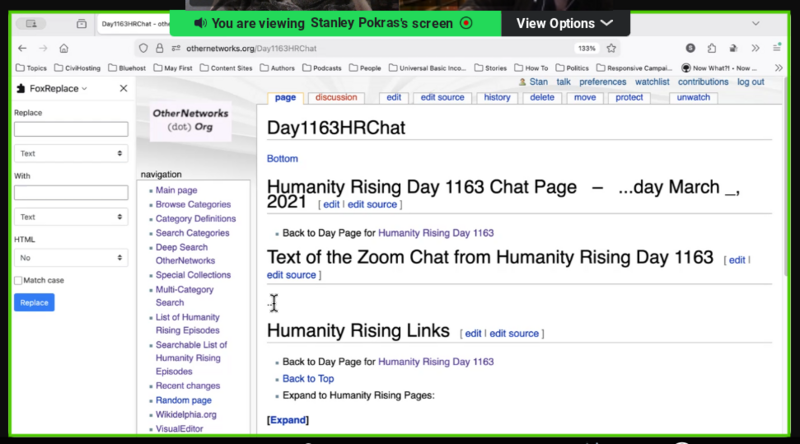The width and height of the screenshot is (800, 444).
Task: Click the With text input field
Action: coord(71,192)
